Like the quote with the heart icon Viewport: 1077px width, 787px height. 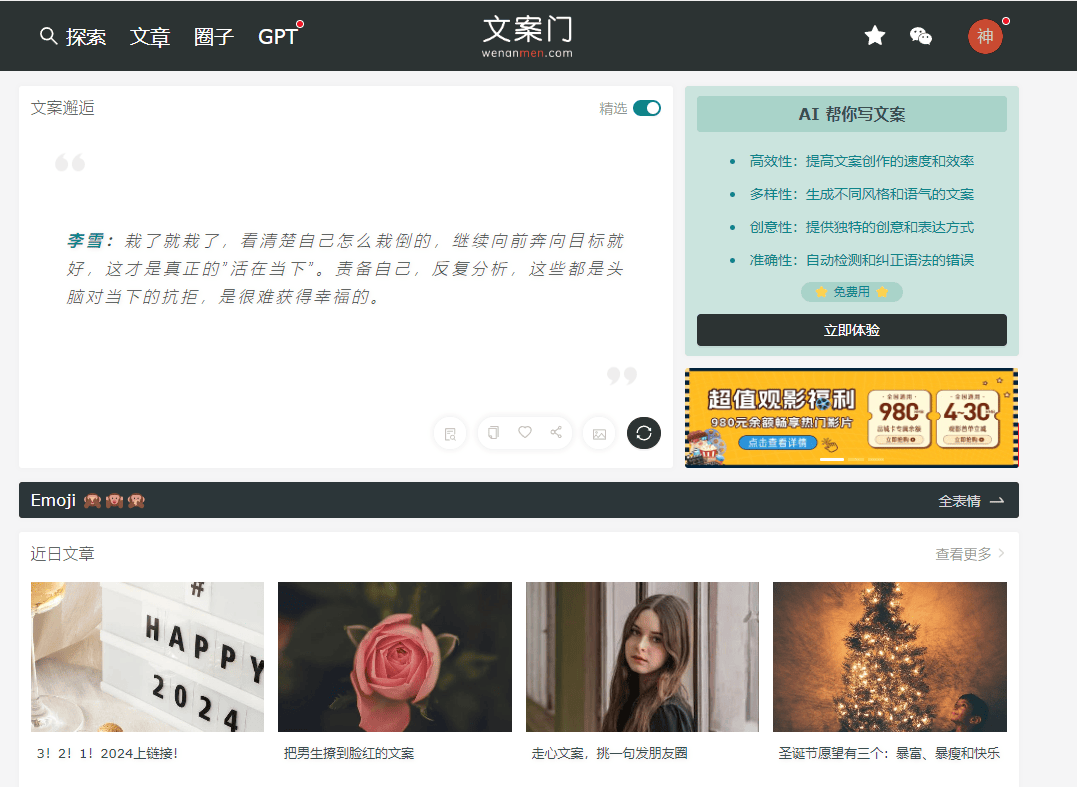click(x=525, y=432)
